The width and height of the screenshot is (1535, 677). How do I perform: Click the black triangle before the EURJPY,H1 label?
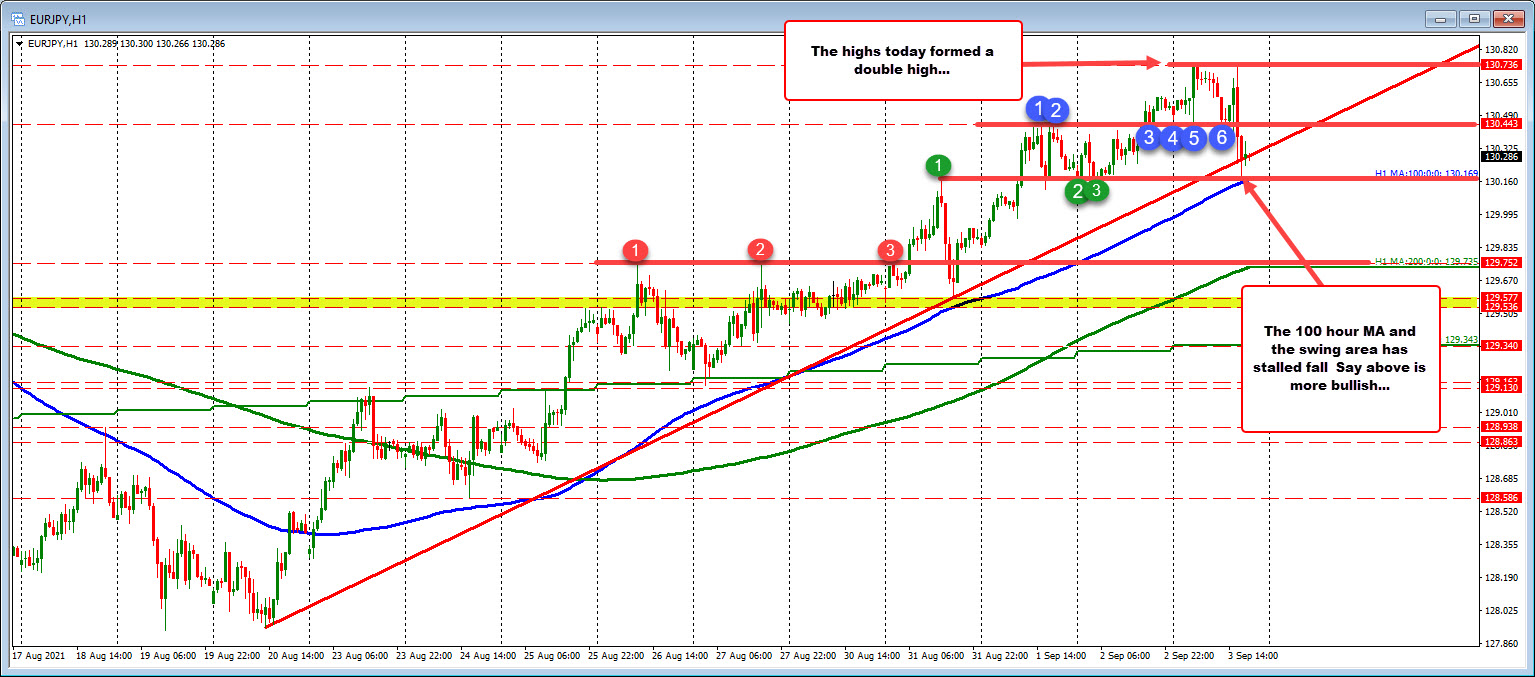coord(21,43)
